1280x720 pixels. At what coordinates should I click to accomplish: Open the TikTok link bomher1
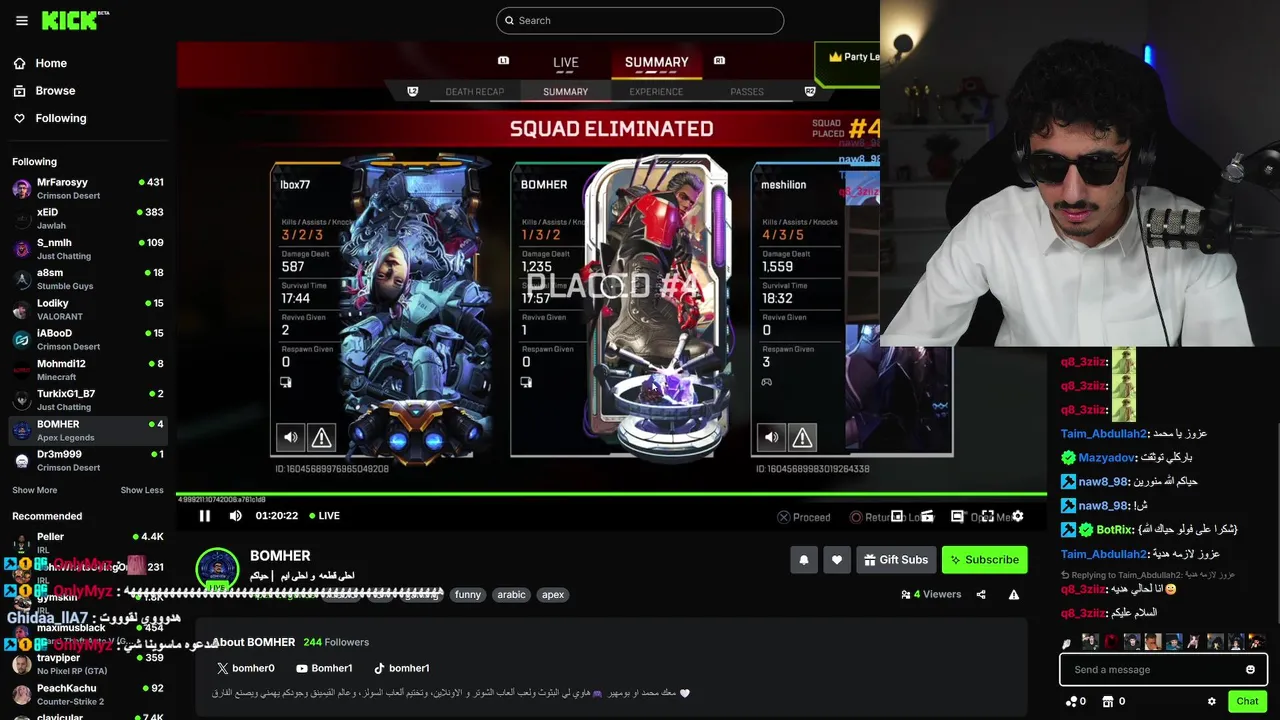[401, 668]
